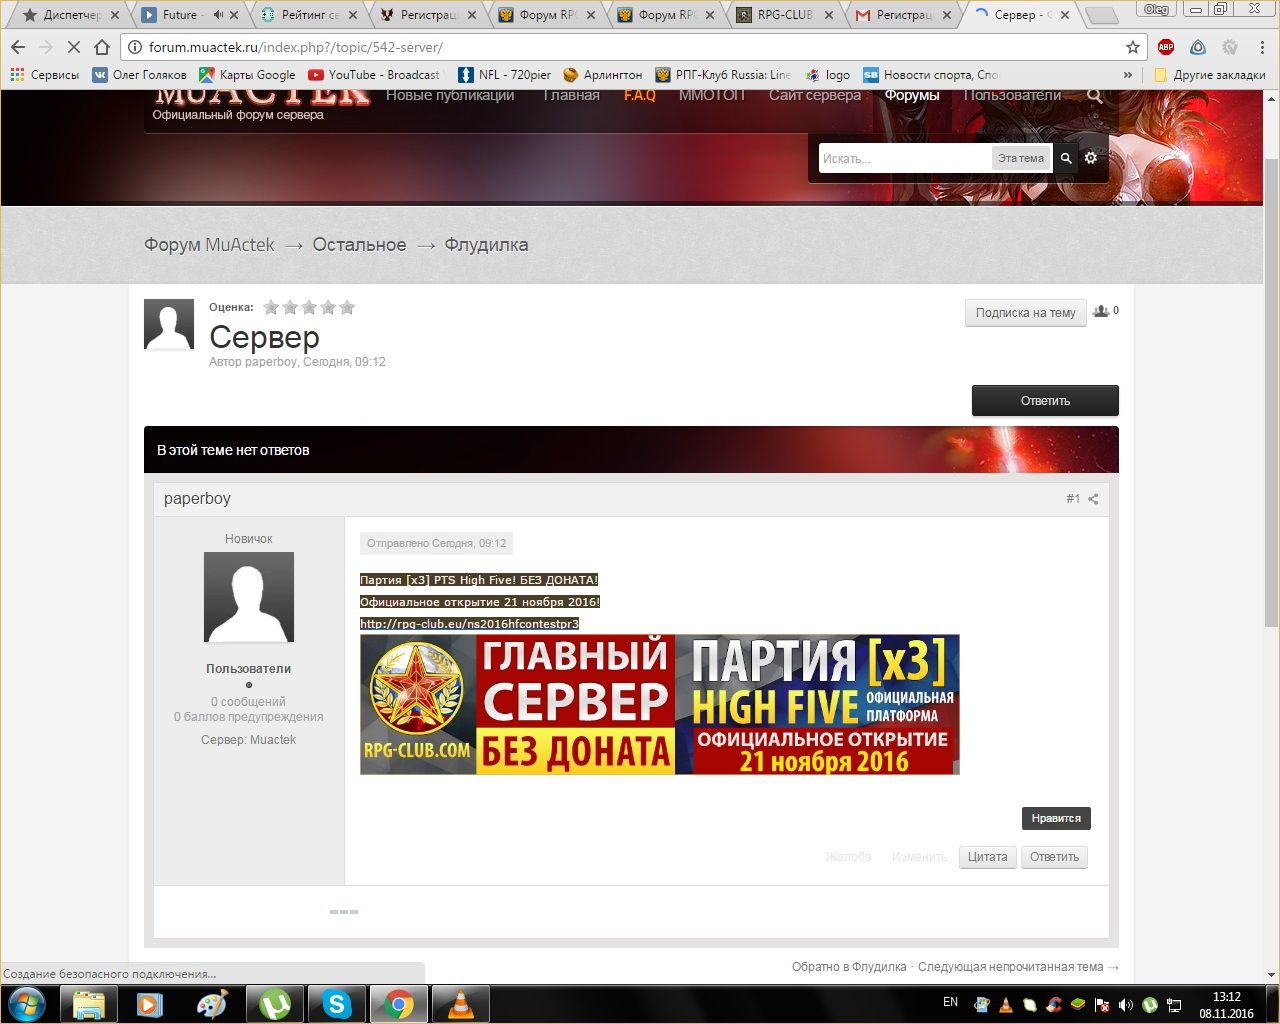Open the AdBlock Plus extension icon
The width and height of the screenshot is (1280, 1024).
point(1166,47)
